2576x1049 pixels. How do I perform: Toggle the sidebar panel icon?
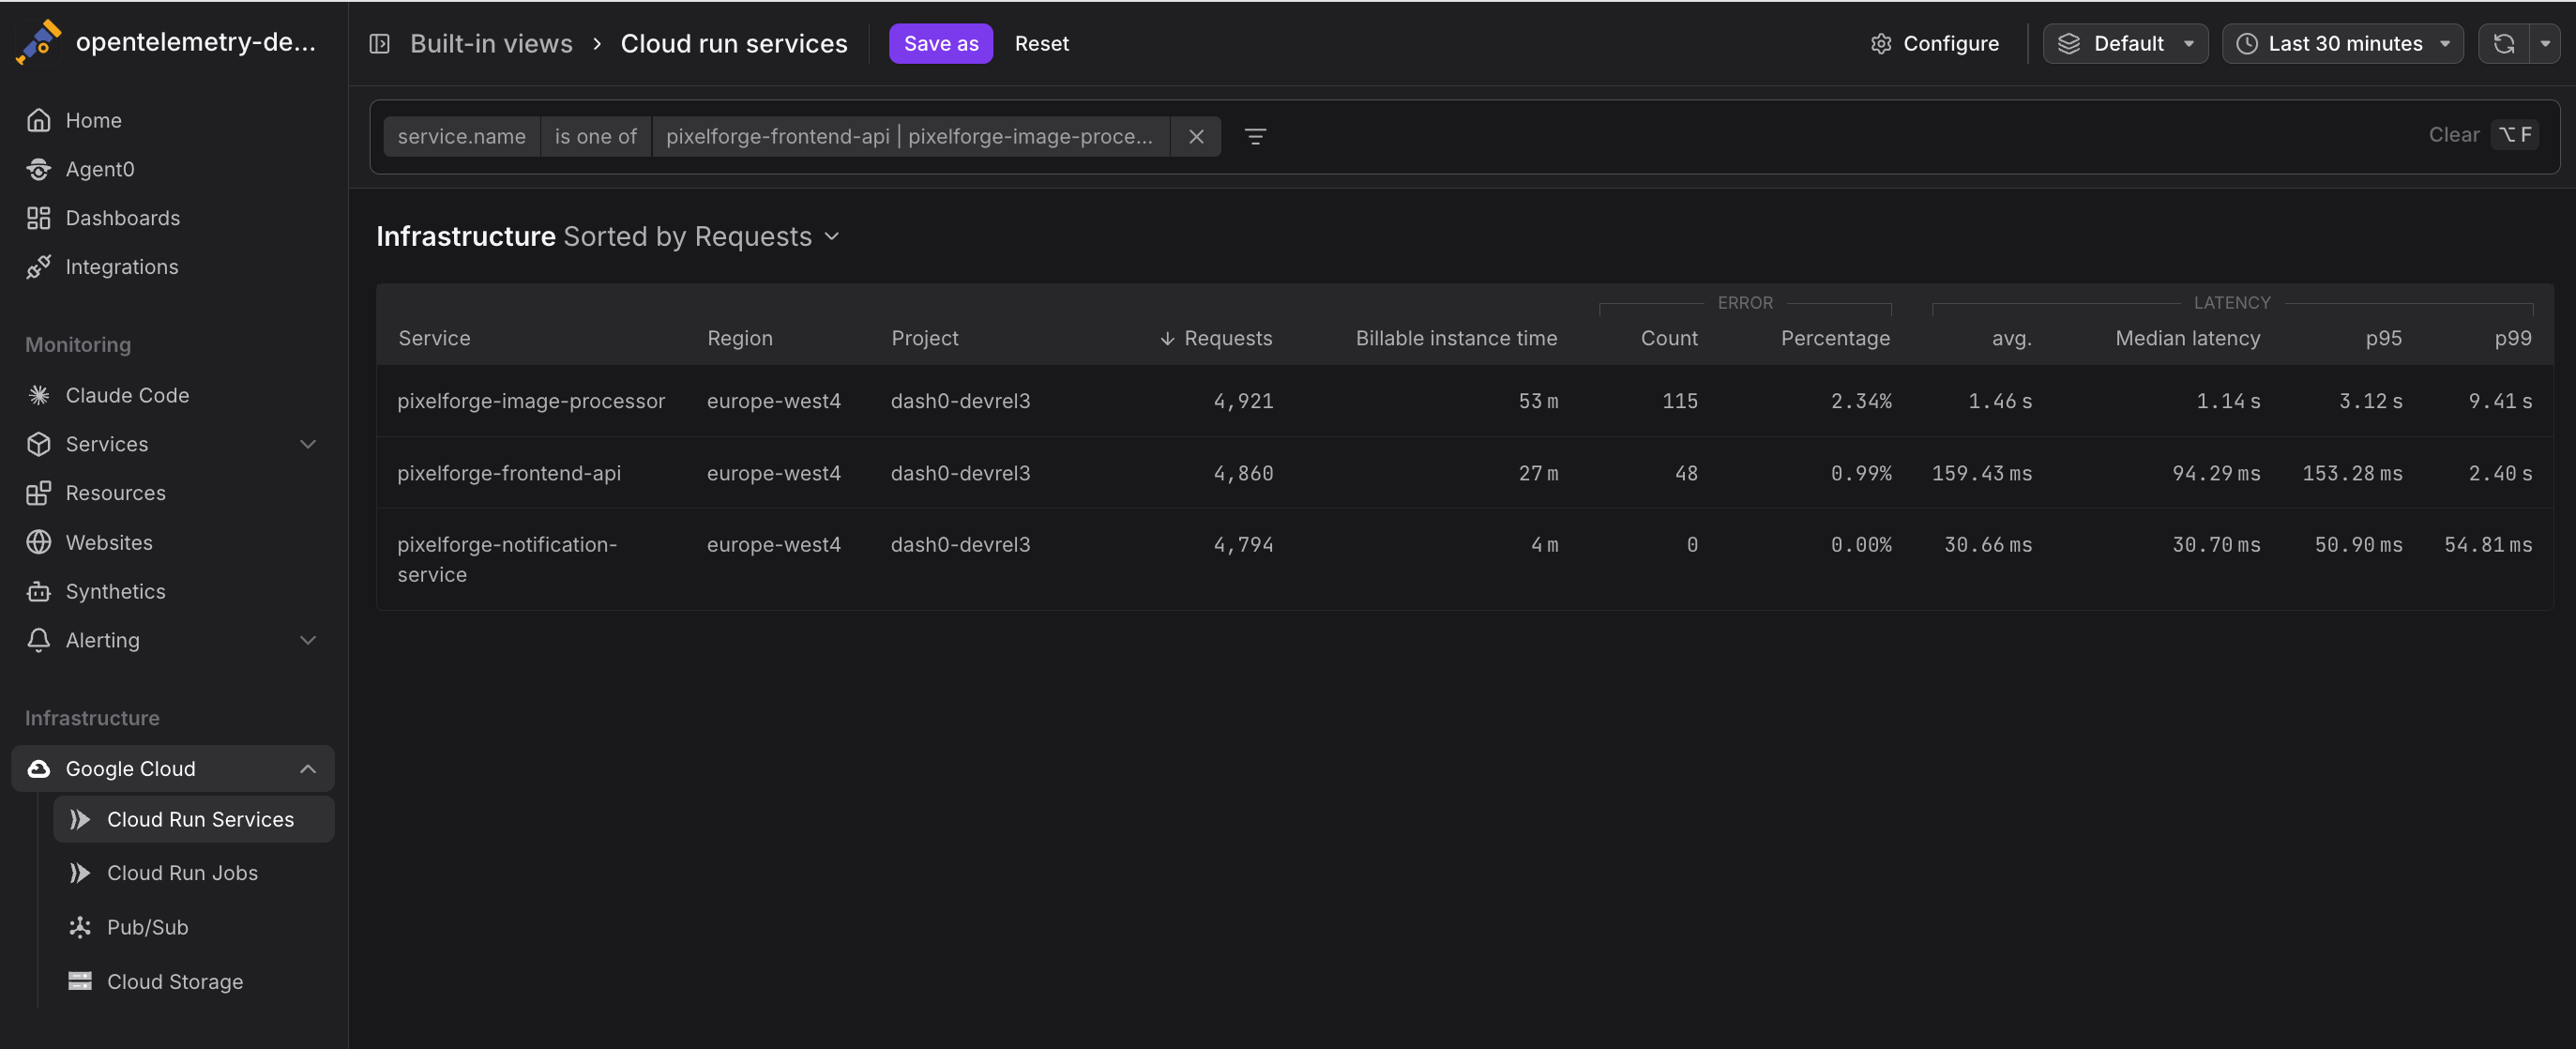point(379,43)
